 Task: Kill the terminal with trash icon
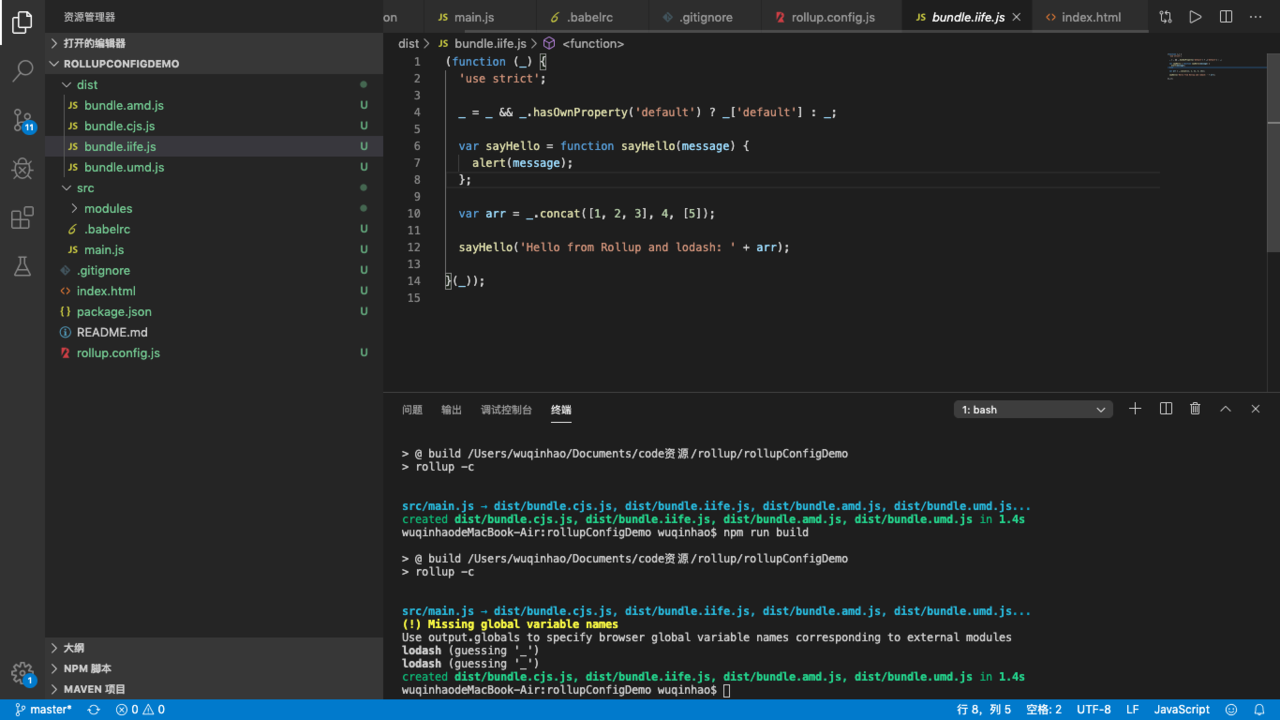coord(1195,409)
